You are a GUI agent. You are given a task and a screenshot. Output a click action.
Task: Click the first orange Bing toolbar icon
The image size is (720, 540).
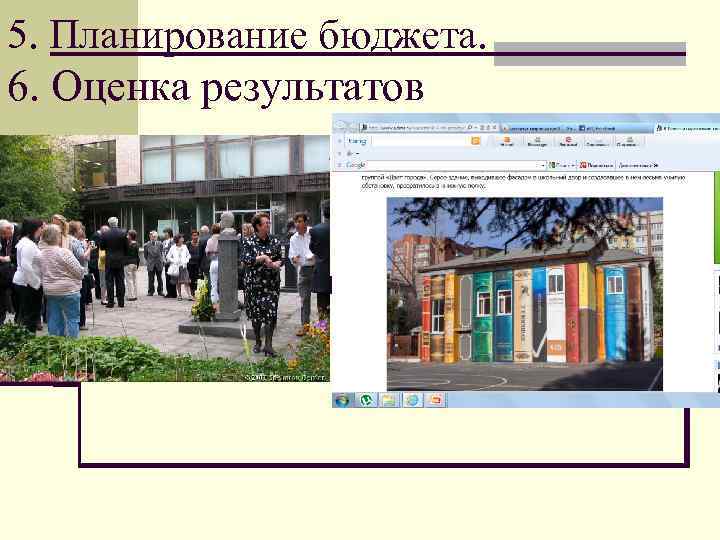tap(506, 141)
